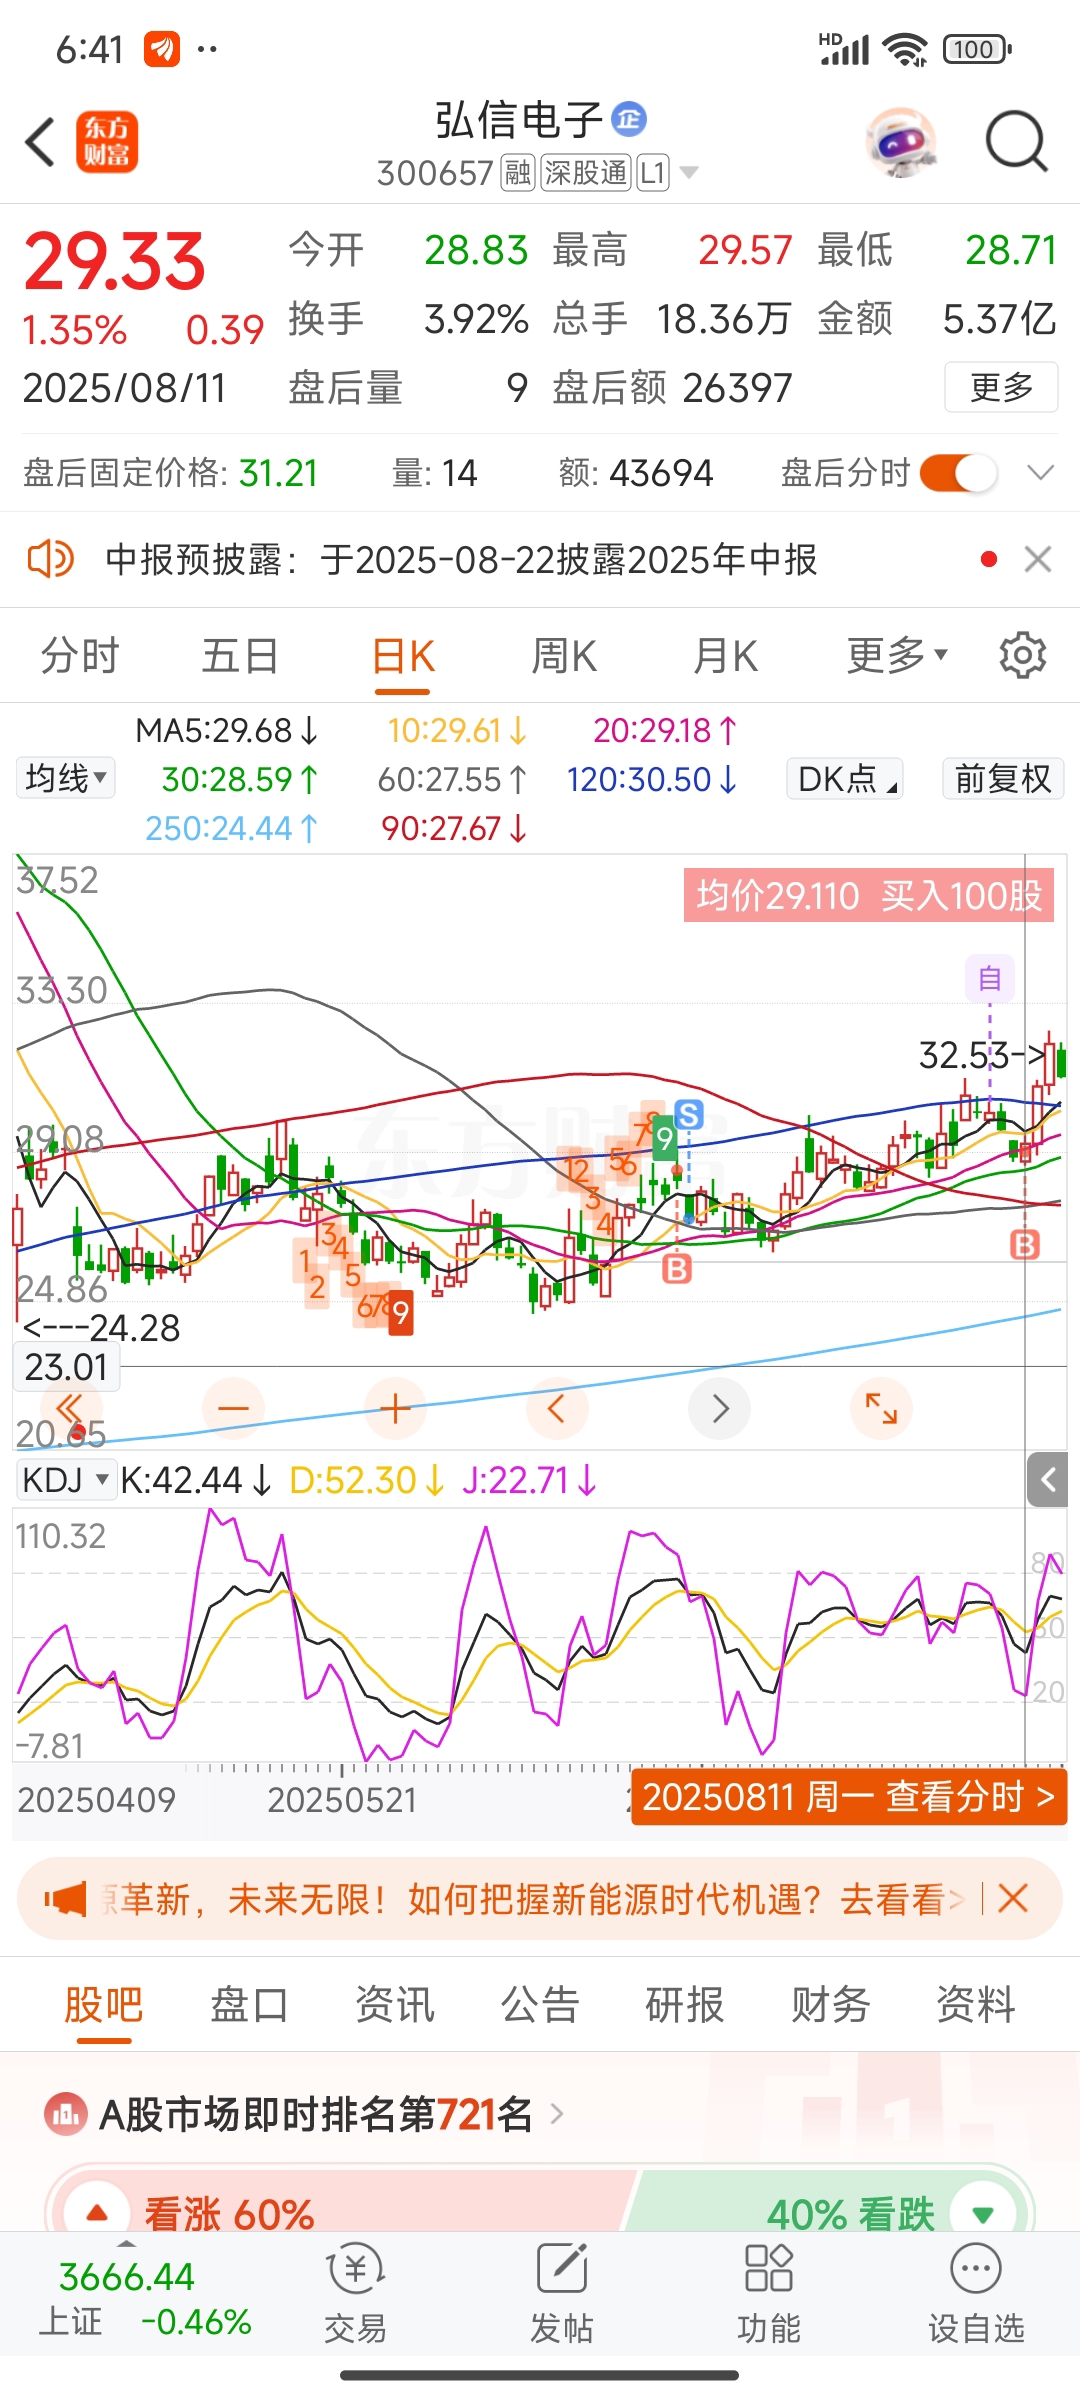Tap the red B buy marker near right
Image resolution: width=1080 pixels, height=2400 pixels.
tap(1025, 1245)
